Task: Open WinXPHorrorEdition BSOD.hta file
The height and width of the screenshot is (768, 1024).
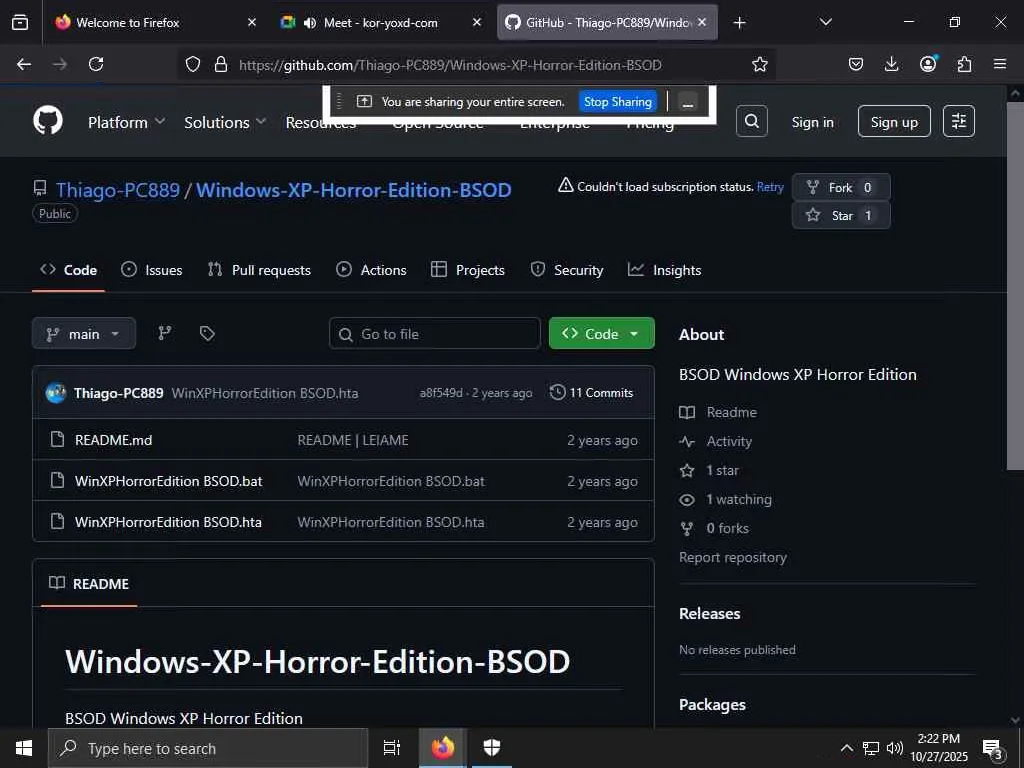Action: (x=168, y=522)
